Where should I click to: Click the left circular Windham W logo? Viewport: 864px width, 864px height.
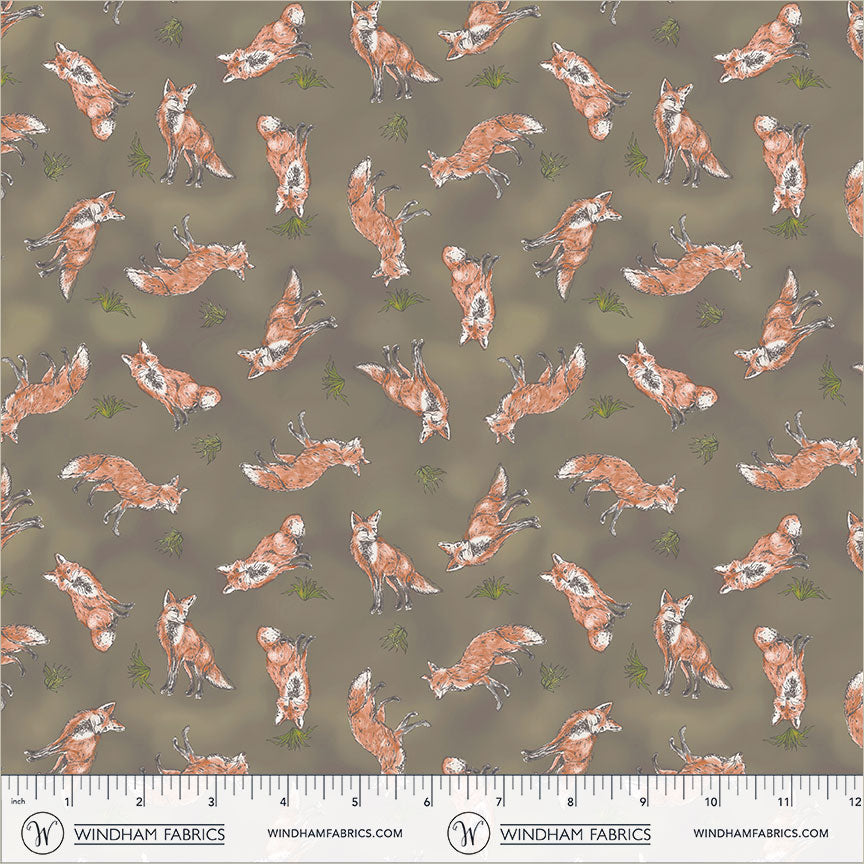(42, 832)
